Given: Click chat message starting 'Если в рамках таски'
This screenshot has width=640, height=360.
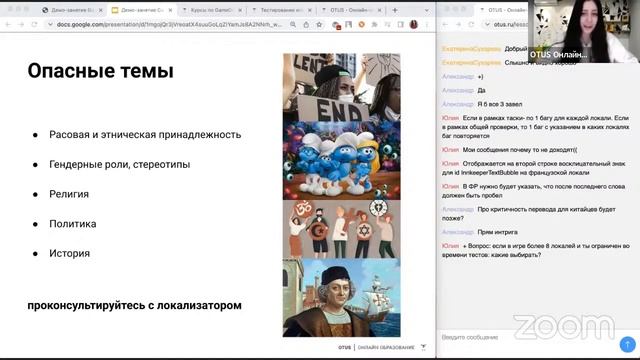Looking at the screenshot, I should [536, 127].
